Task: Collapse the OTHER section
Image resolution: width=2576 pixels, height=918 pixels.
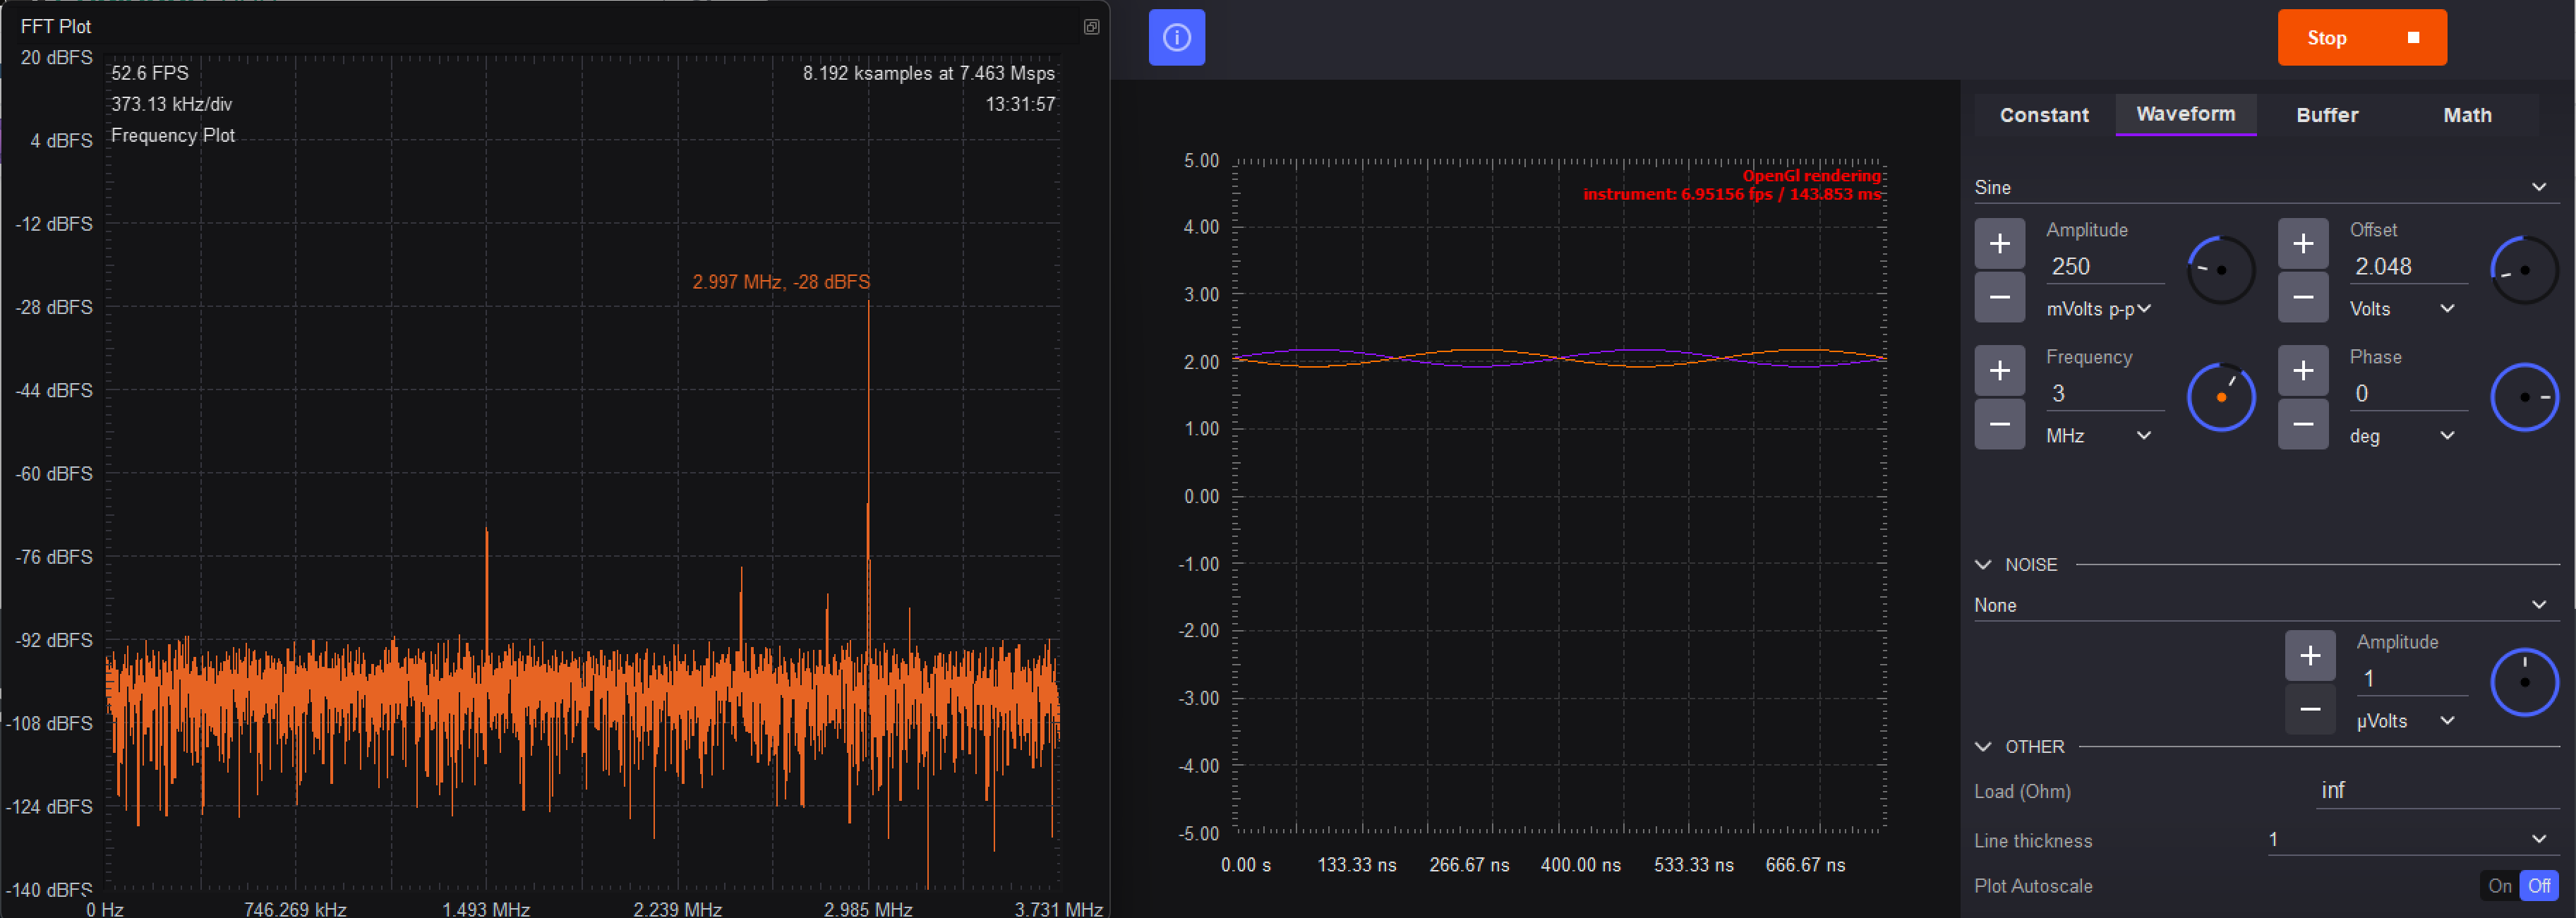Action: (1983, 747)
